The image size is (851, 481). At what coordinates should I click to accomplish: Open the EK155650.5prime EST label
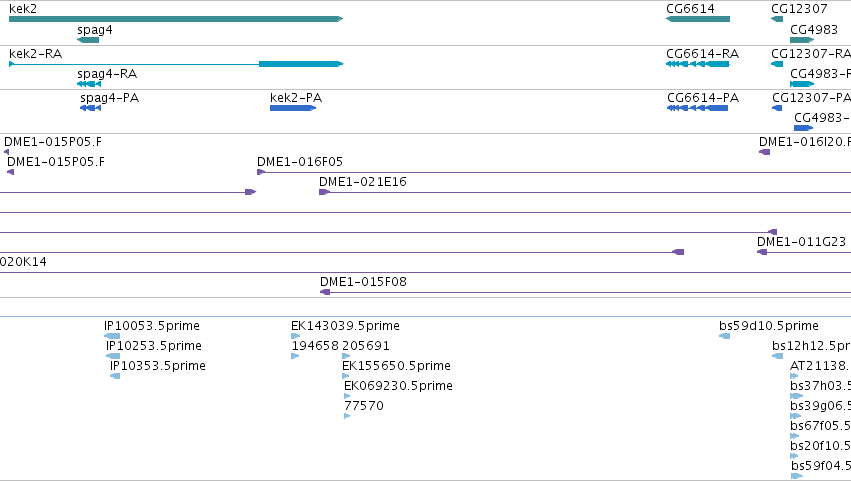[396, 366]
